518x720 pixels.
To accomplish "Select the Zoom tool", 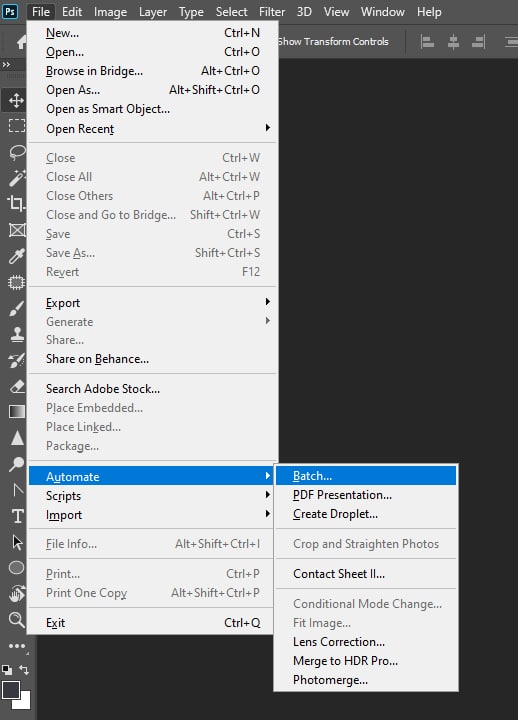I will [x=17, y=620].
